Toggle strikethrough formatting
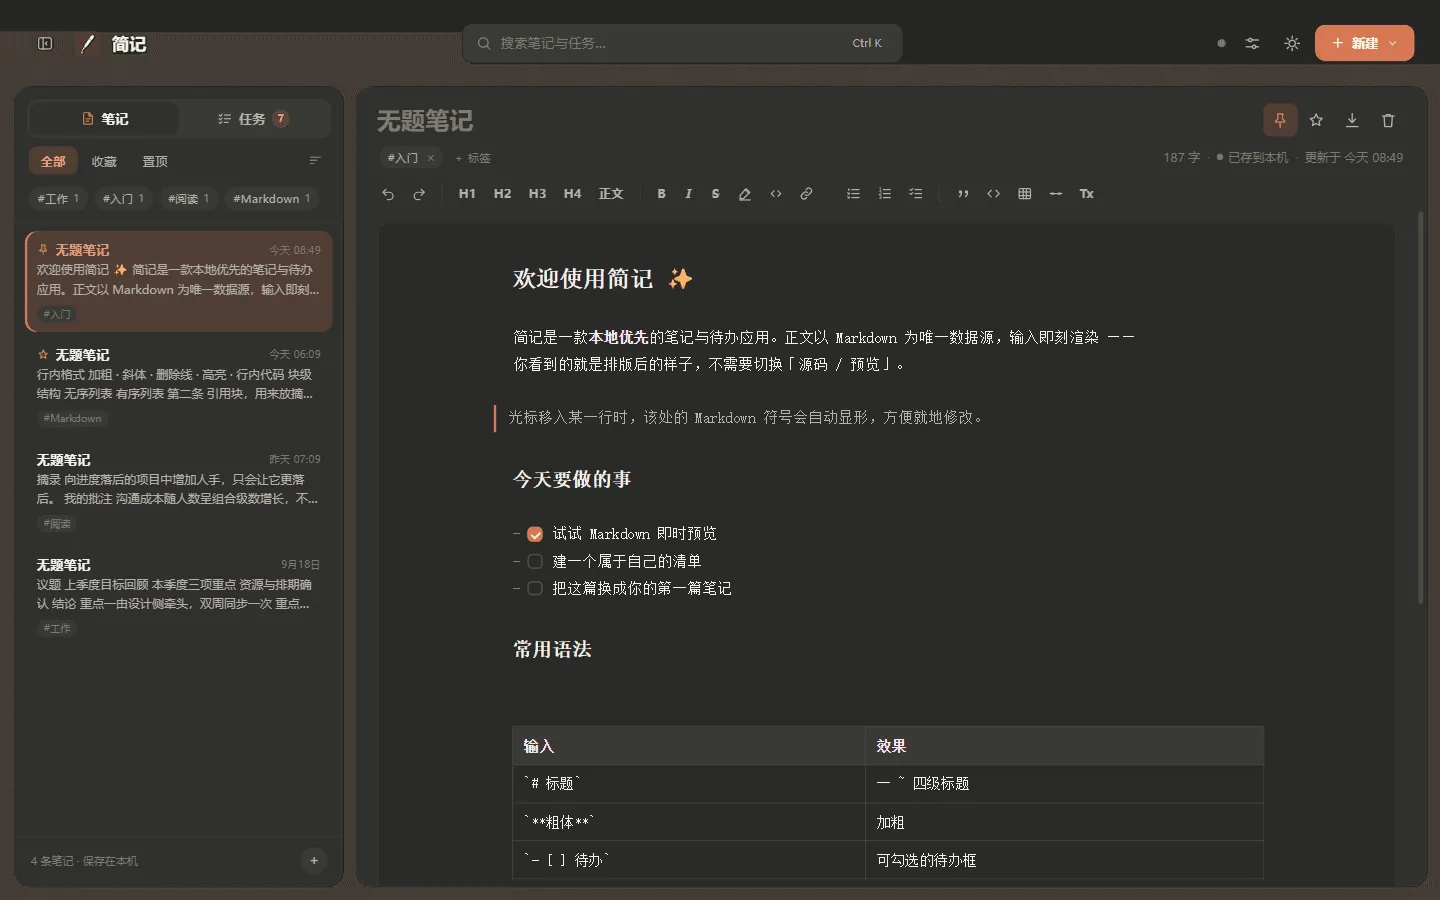The width and height of the screenshot is (1440, 900). coord(715,194)
